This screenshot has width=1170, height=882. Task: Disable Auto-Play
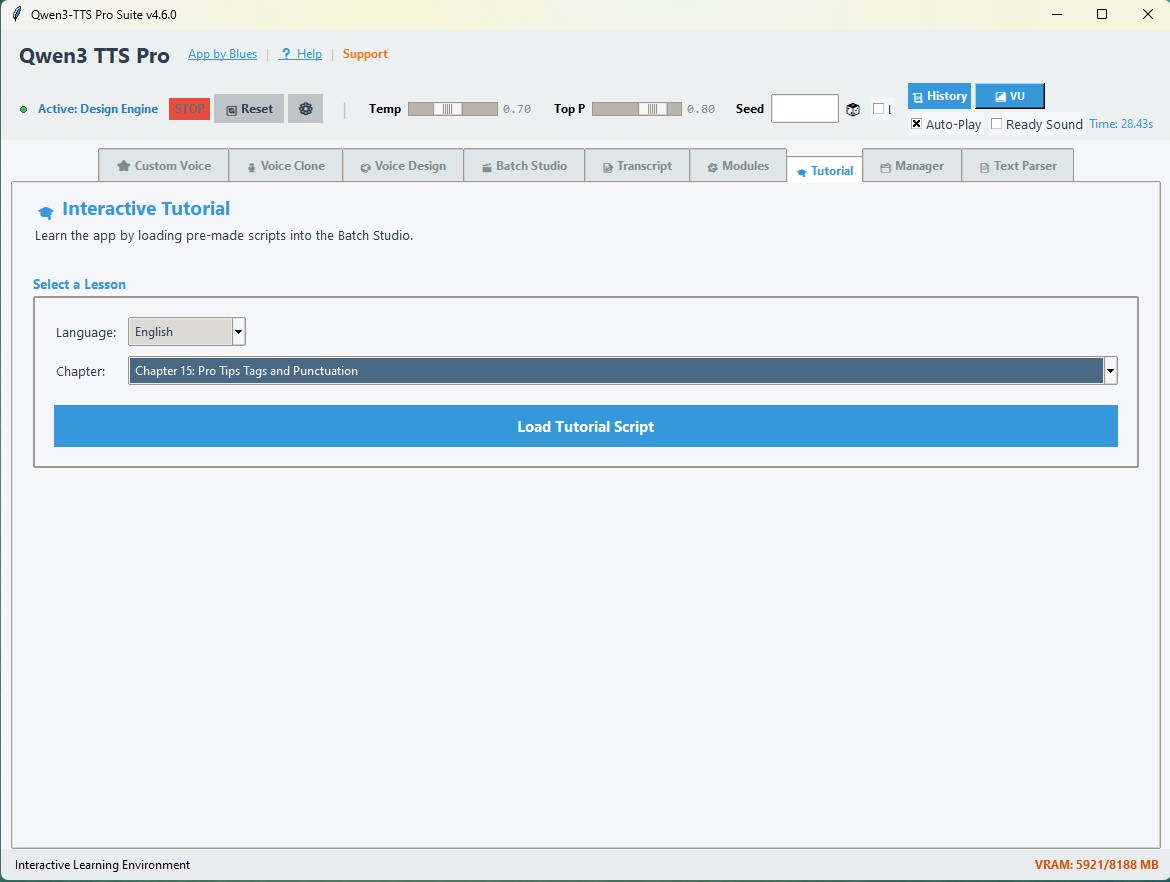coord(915,124)
